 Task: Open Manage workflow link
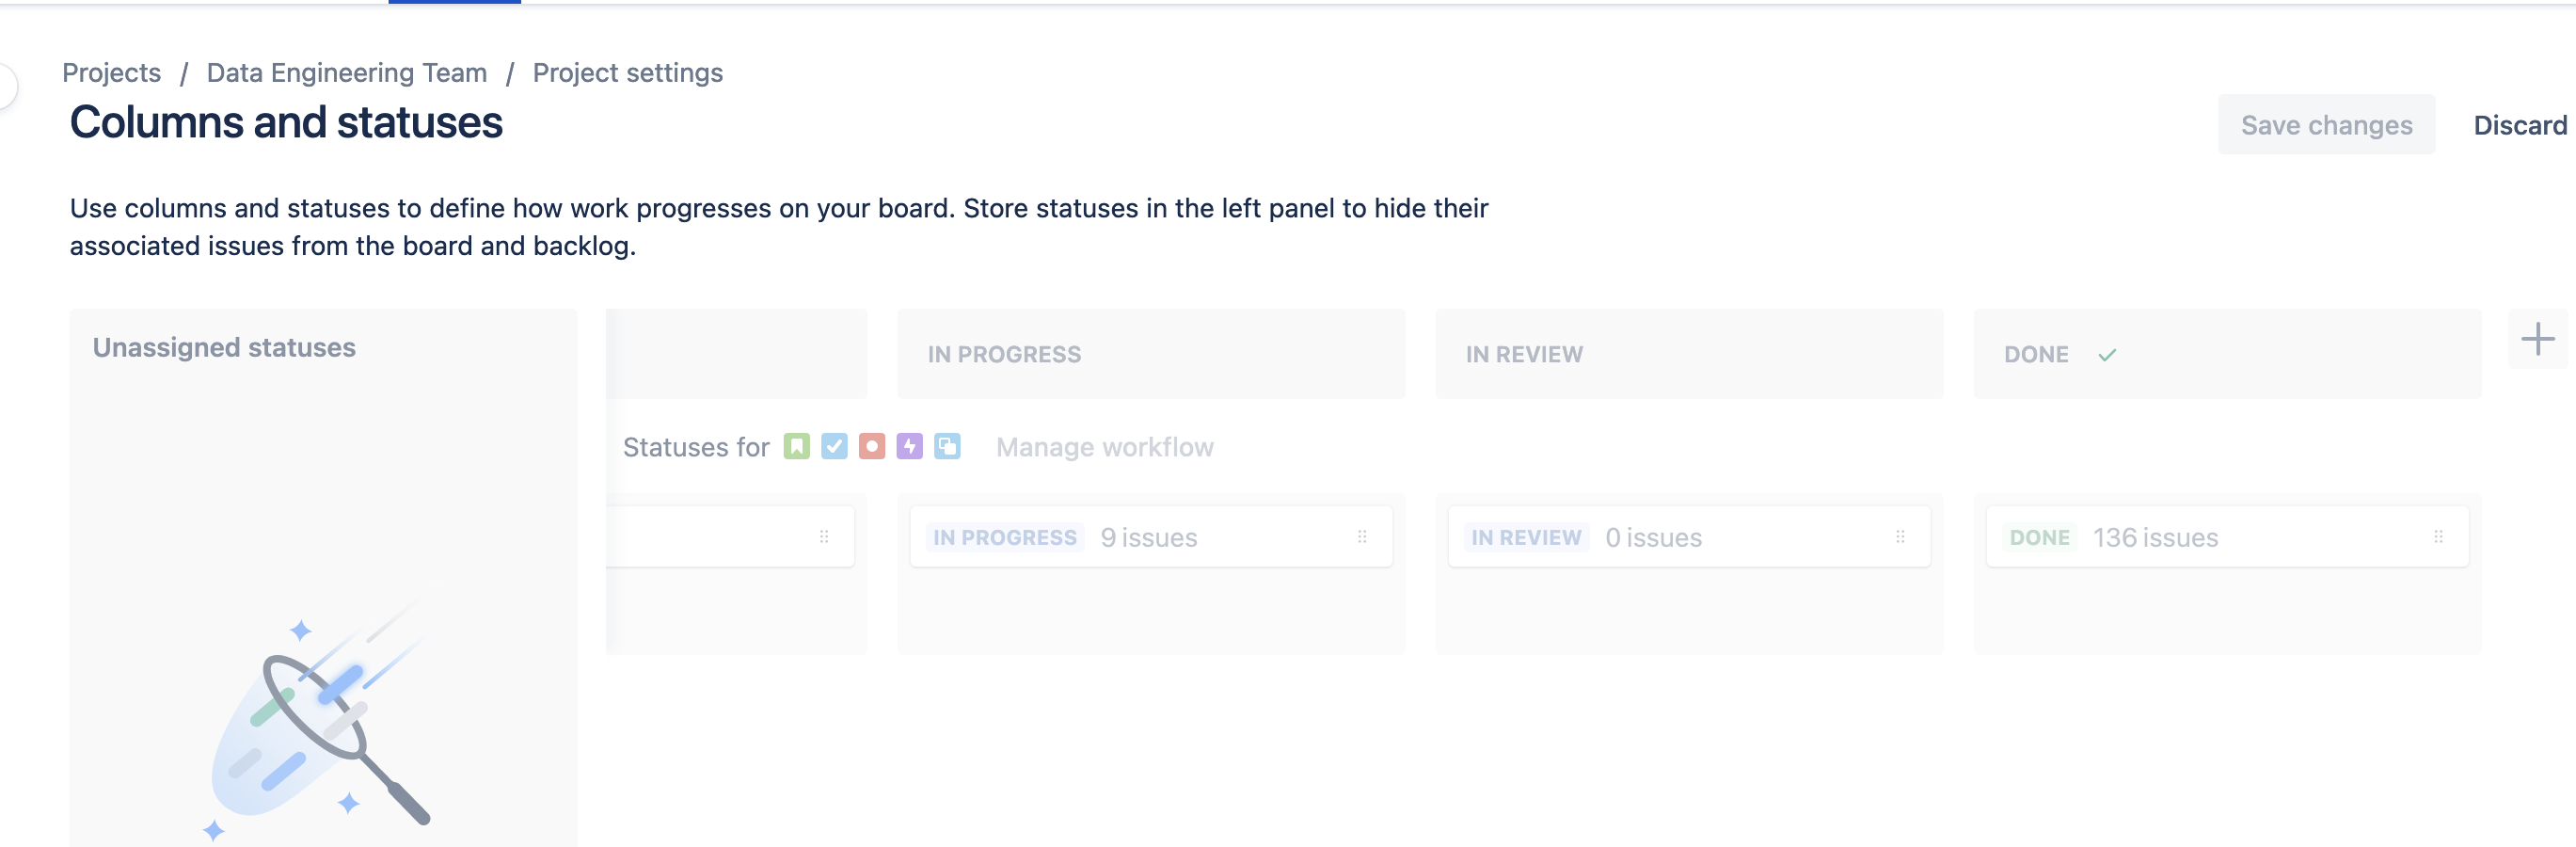1104,447
